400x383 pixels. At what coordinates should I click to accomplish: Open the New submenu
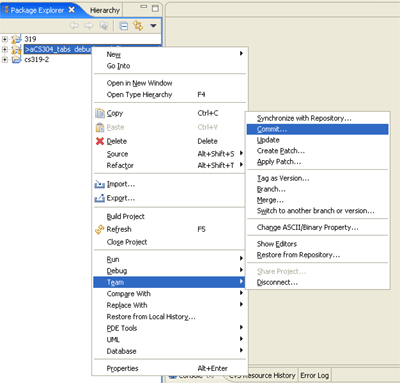coord(170,54)
